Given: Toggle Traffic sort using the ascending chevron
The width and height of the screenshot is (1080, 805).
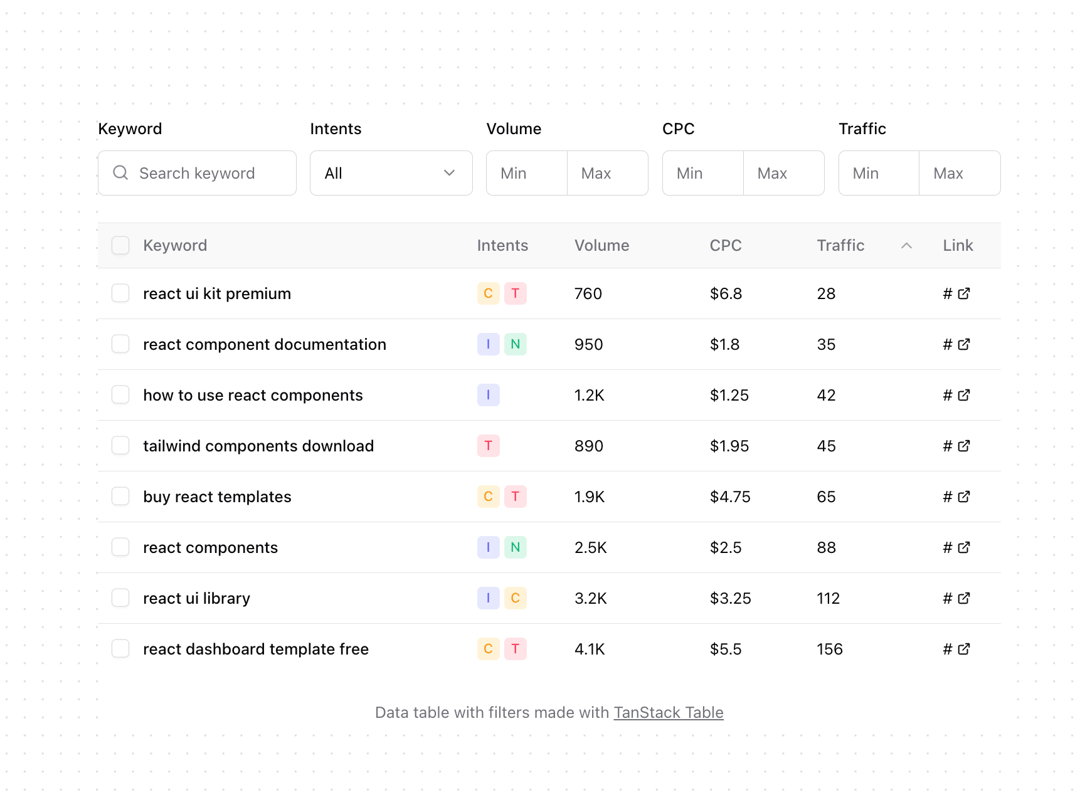Looking at the screenshot, I should click(x=906, y=246).
